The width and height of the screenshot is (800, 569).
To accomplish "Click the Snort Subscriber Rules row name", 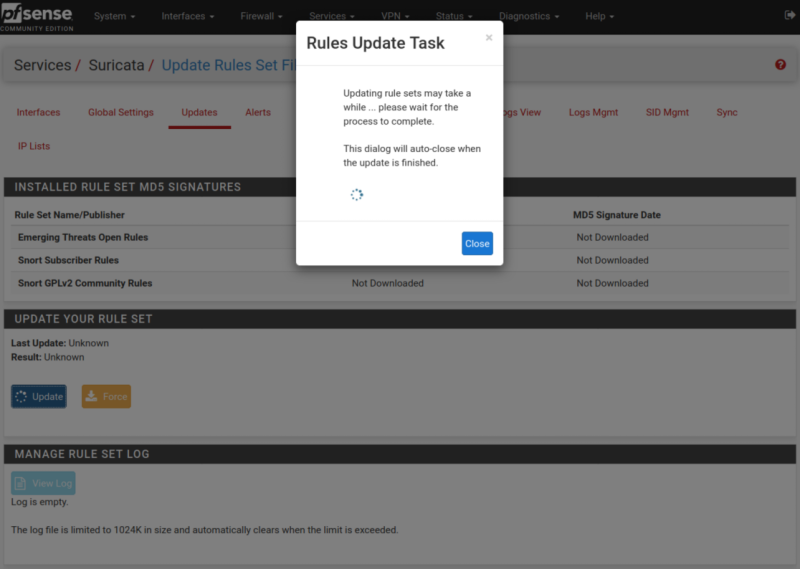I will (68, 260).
